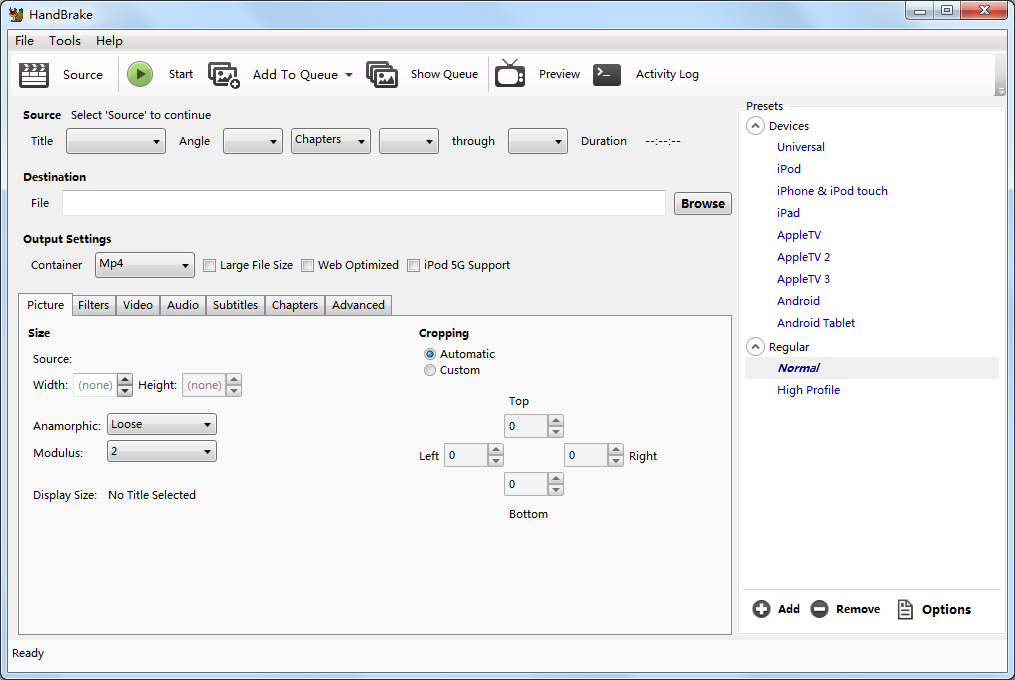
Task: Select the iPod preset
Action: coord(788,169)
